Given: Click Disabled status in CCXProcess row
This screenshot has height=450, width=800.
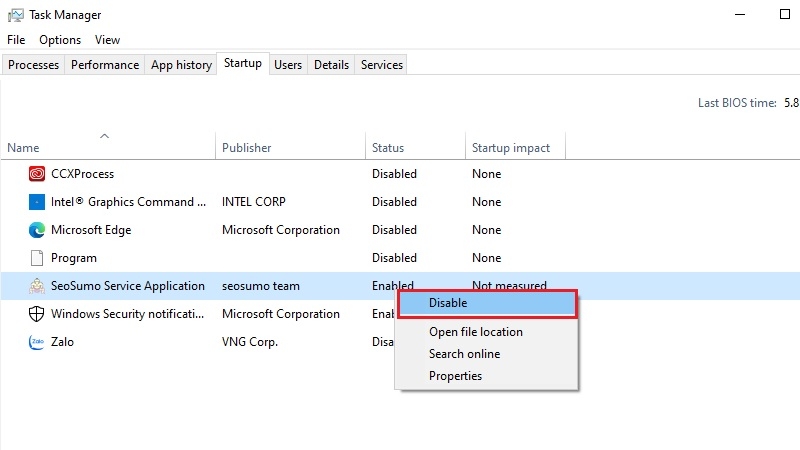Looking at the screenshot, I should [x=394, y=174].
